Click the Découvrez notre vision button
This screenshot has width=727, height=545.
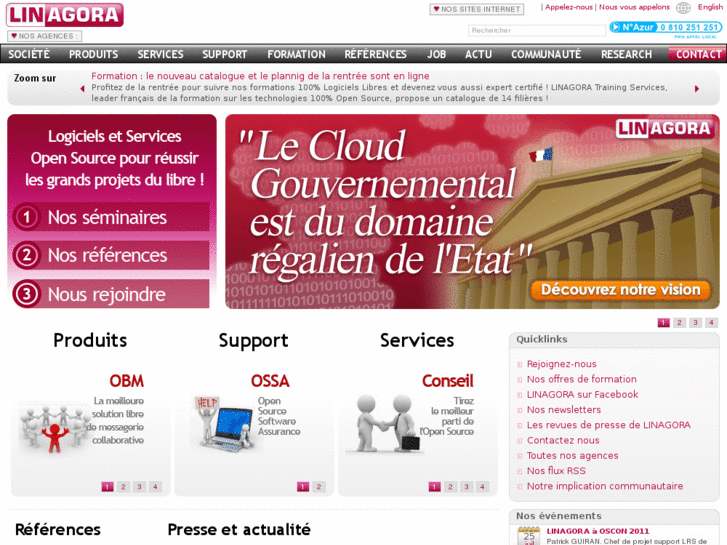point(620,290)
